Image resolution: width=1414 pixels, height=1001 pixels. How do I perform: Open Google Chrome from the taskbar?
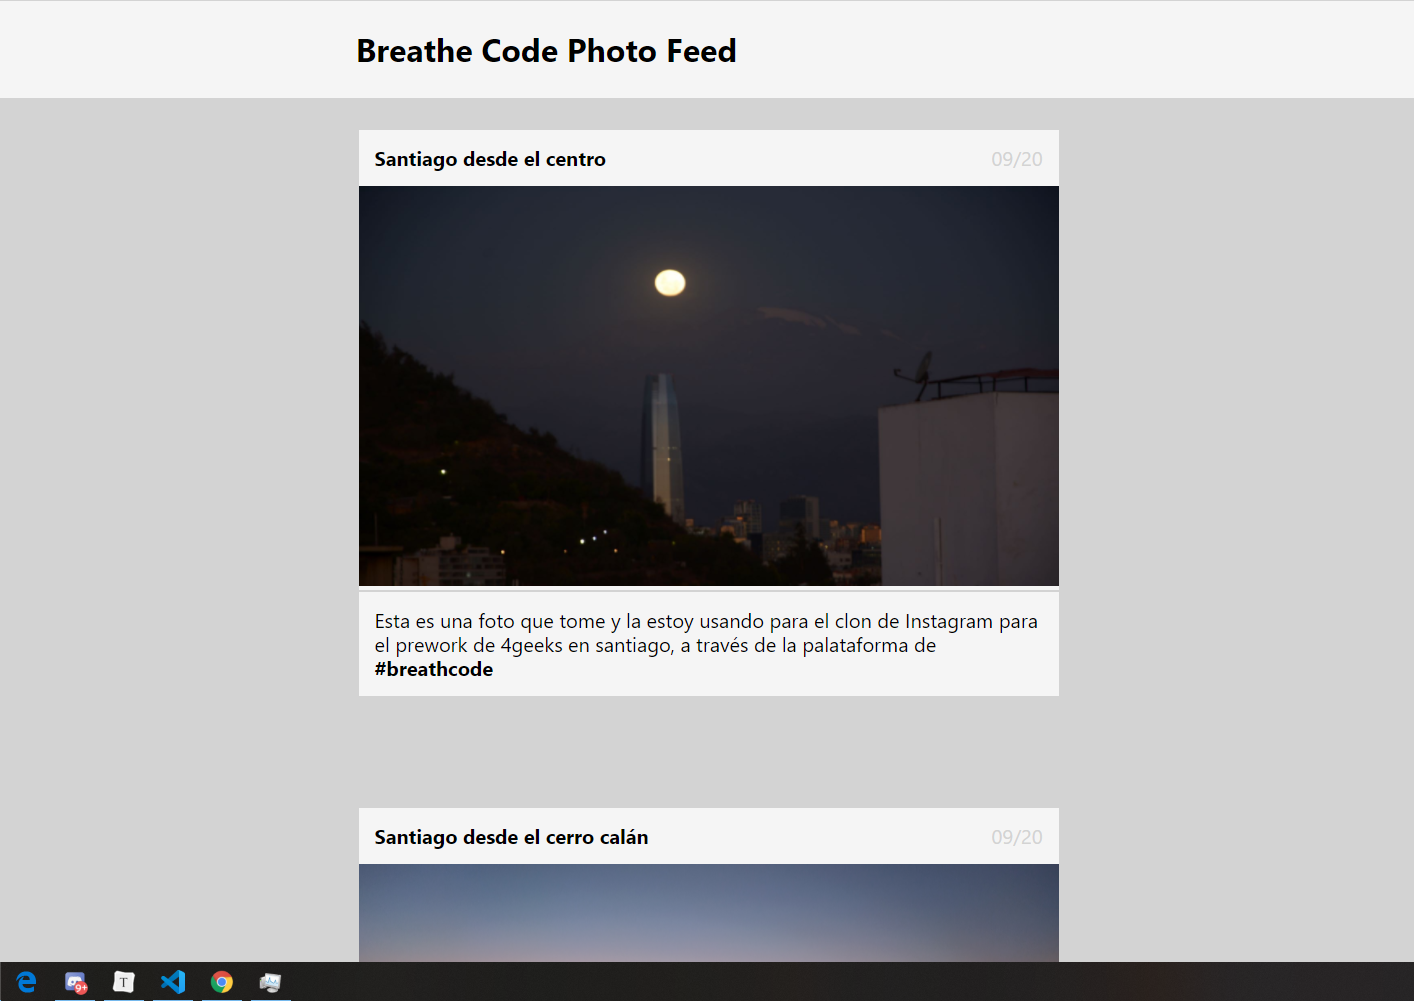click(x=222, y=982)
